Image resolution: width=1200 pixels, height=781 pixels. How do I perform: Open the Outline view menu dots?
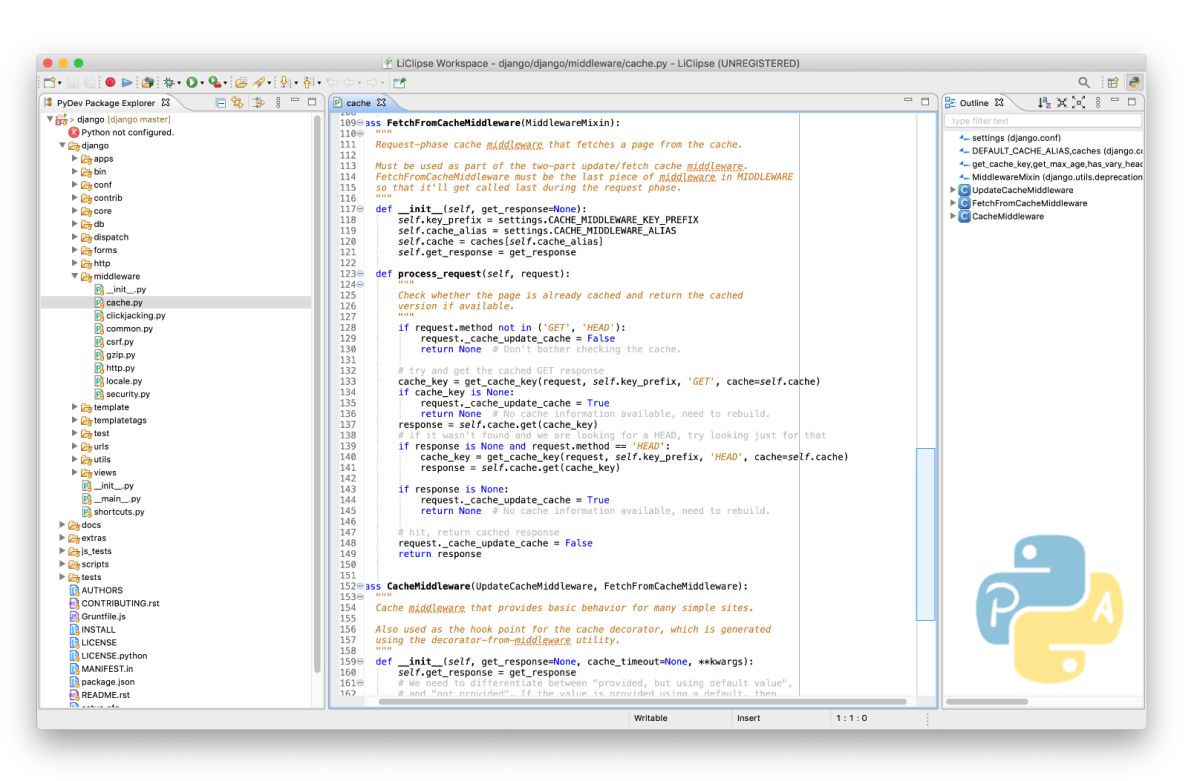[x=1098, y=102]
